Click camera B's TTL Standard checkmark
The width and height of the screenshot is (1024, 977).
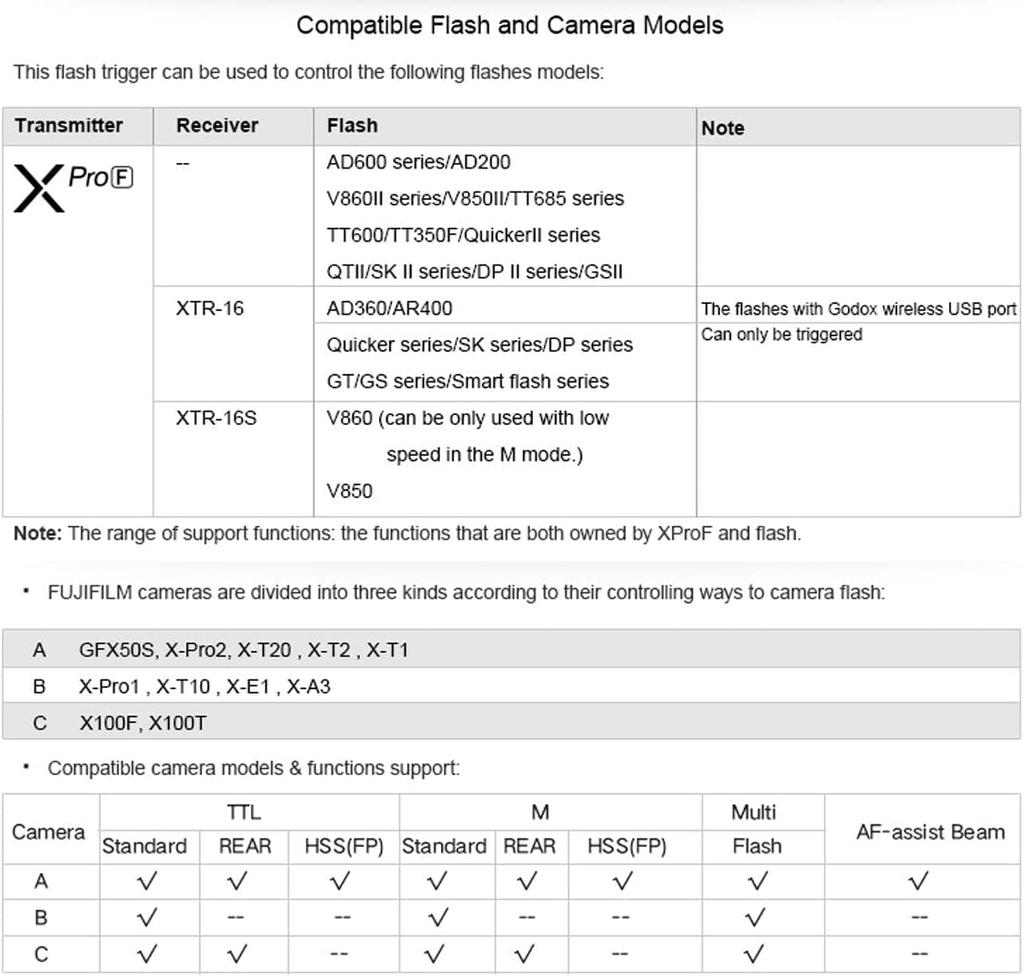point(146,917)
